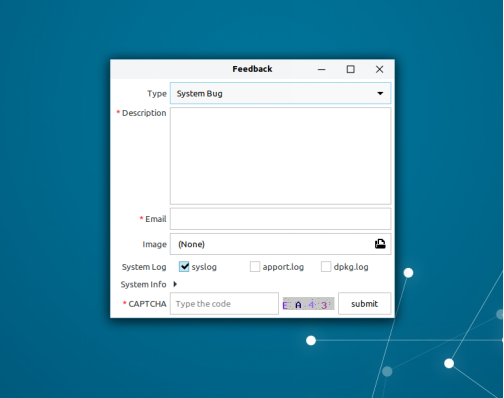The width and height of the screenshot is (504, 398).
Task: Click the Feedback window title text
Action: click(252, 69)
